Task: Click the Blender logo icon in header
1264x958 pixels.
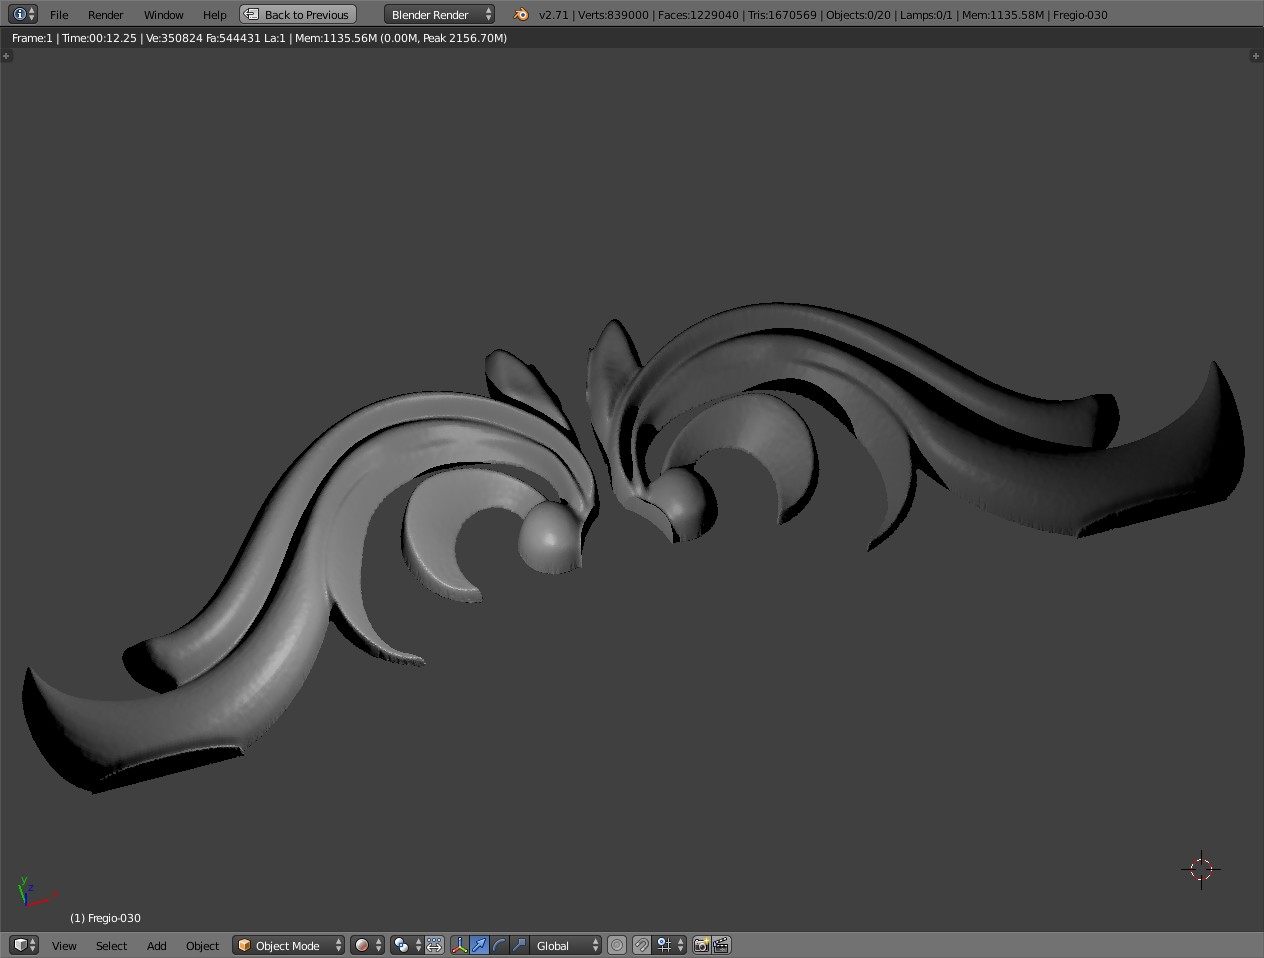Action: (x=520, y=14)
